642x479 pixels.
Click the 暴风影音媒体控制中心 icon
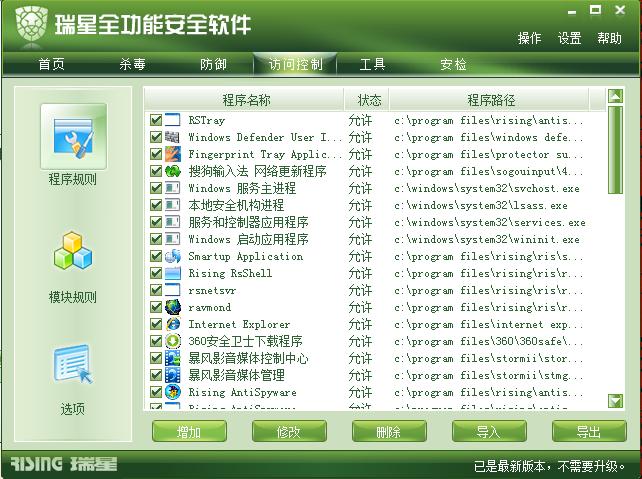pos(173,358)
